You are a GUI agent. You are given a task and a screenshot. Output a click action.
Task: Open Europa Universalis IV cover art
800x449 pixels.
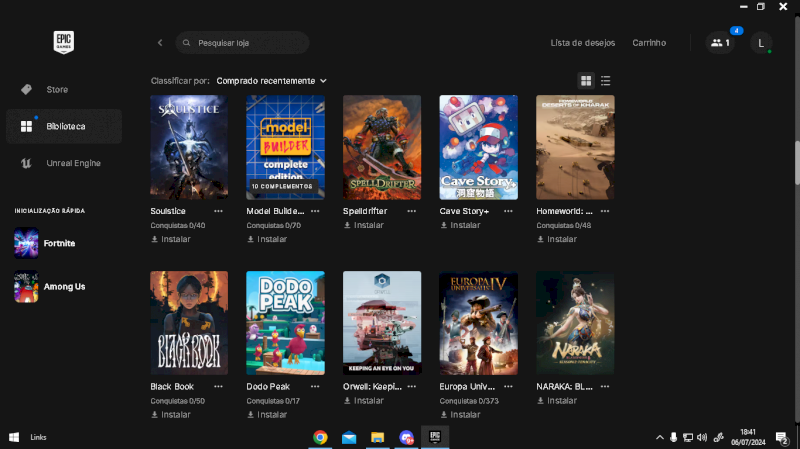[x=479, y=323]
